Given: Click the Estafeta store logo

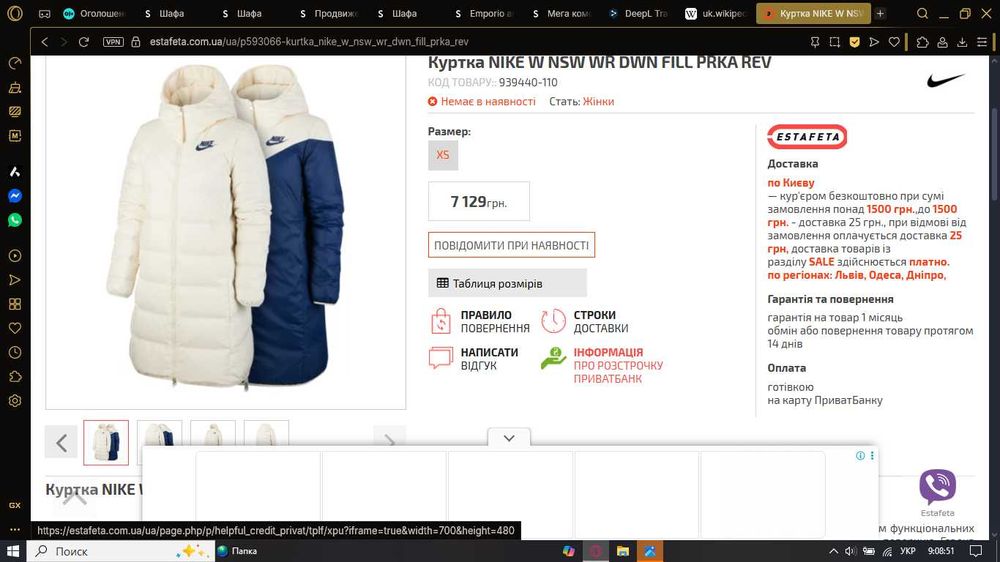Looking at the screenshot, I should click(x=807, y=137).
